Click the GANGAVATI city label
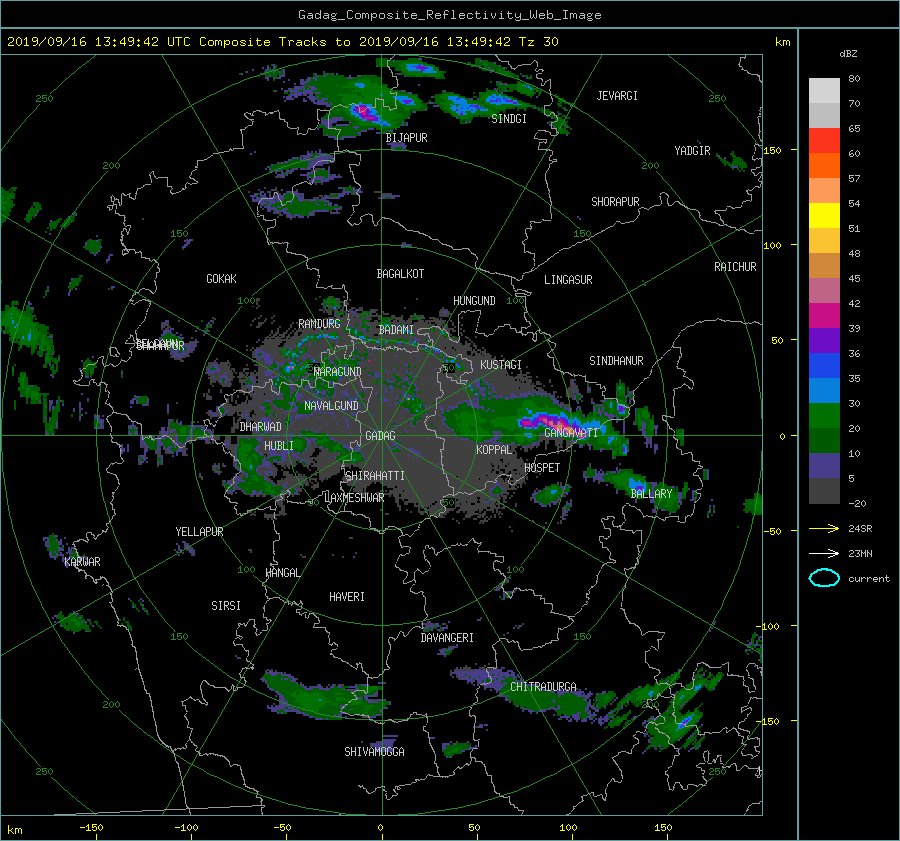 click(x=571, y=433)
